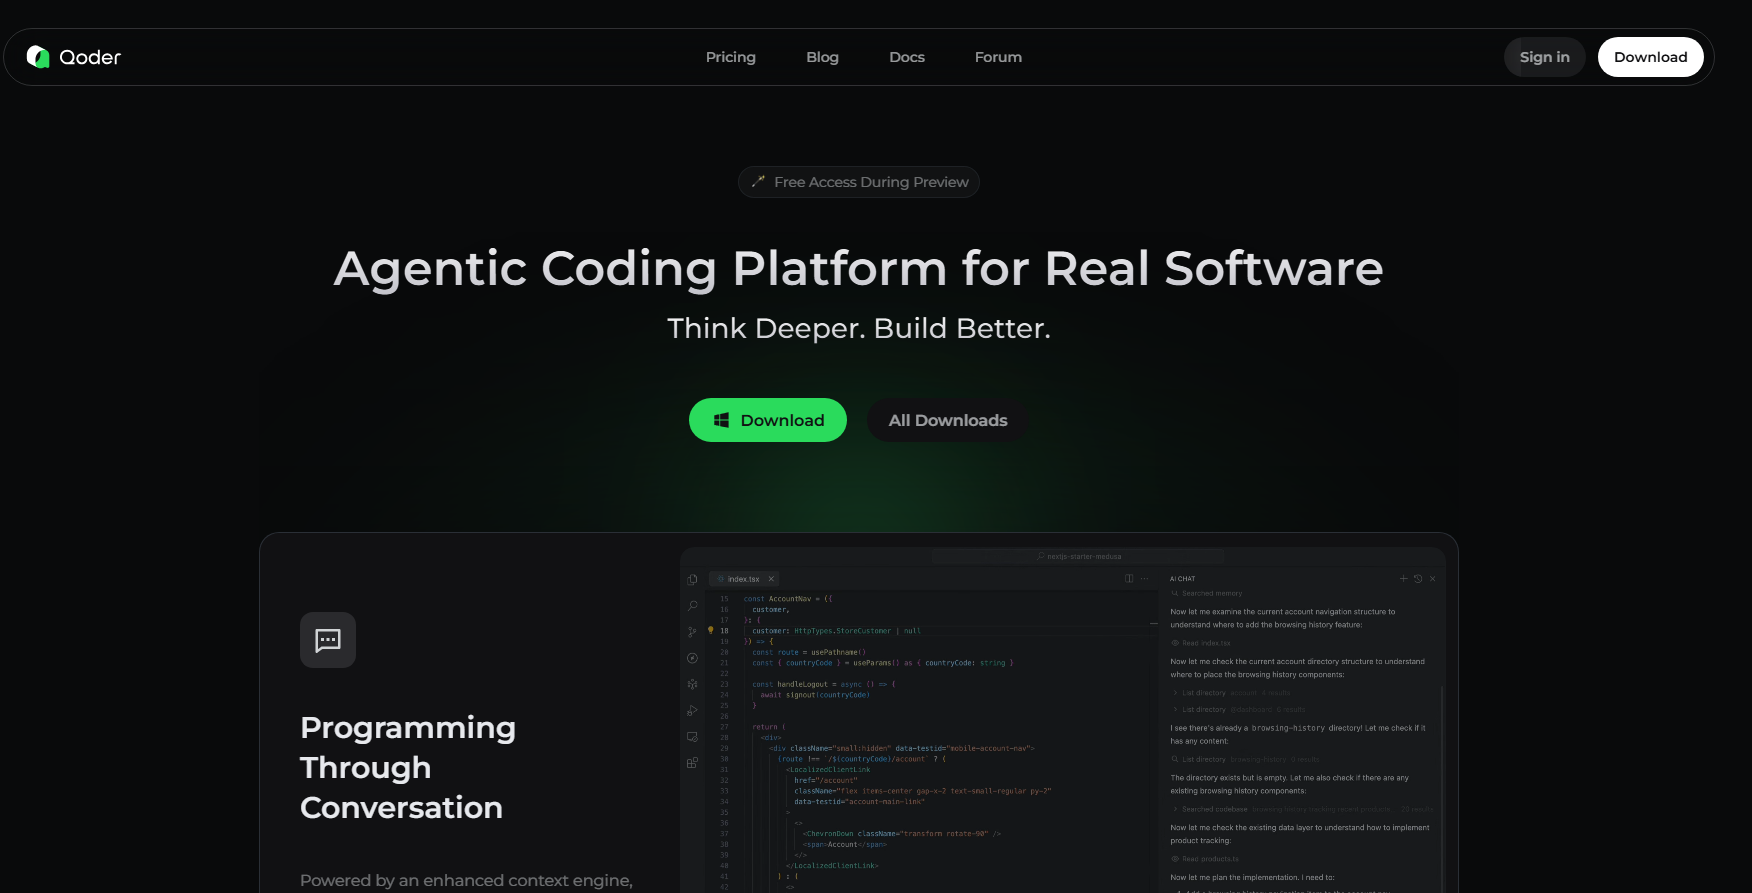
Task: Click the Agentic Coding Platform headline
Action: pyautogui.click(x=859, y=268)
